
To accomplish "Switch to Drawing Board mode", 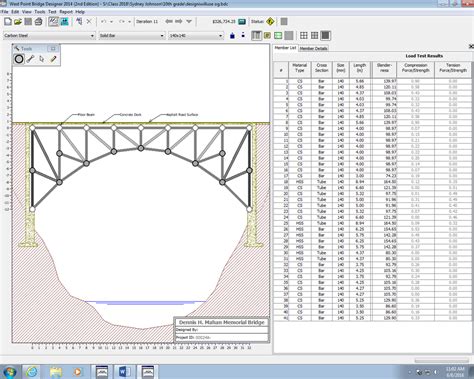I will [x=53, y=22].
